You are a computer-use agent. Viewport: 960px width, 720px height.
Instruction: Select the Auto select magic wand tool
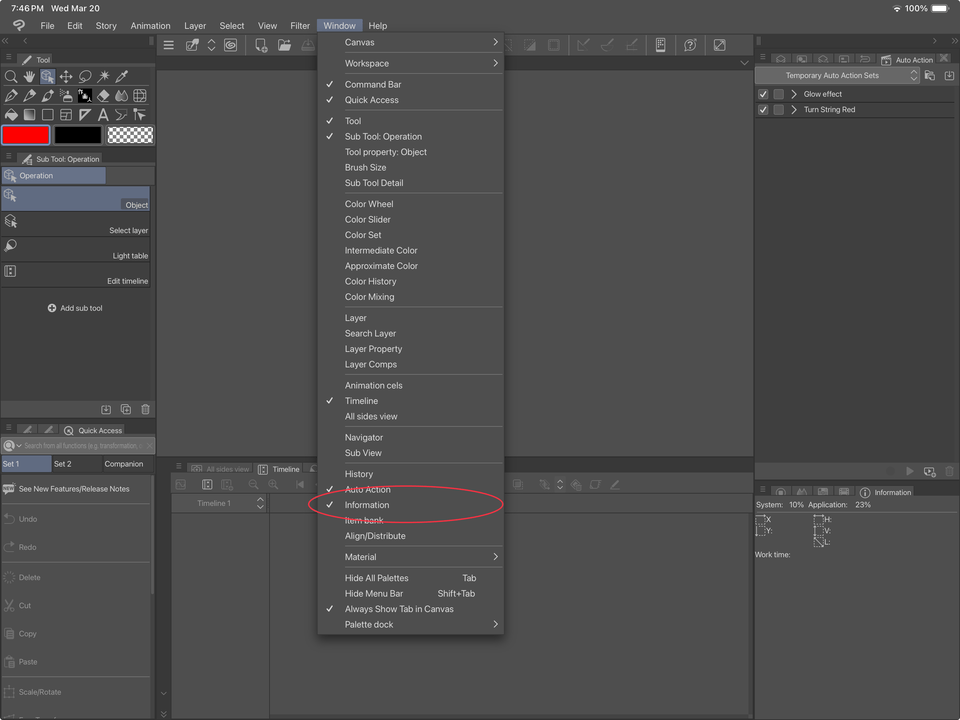pyautogui.click(x=103, y=77)
